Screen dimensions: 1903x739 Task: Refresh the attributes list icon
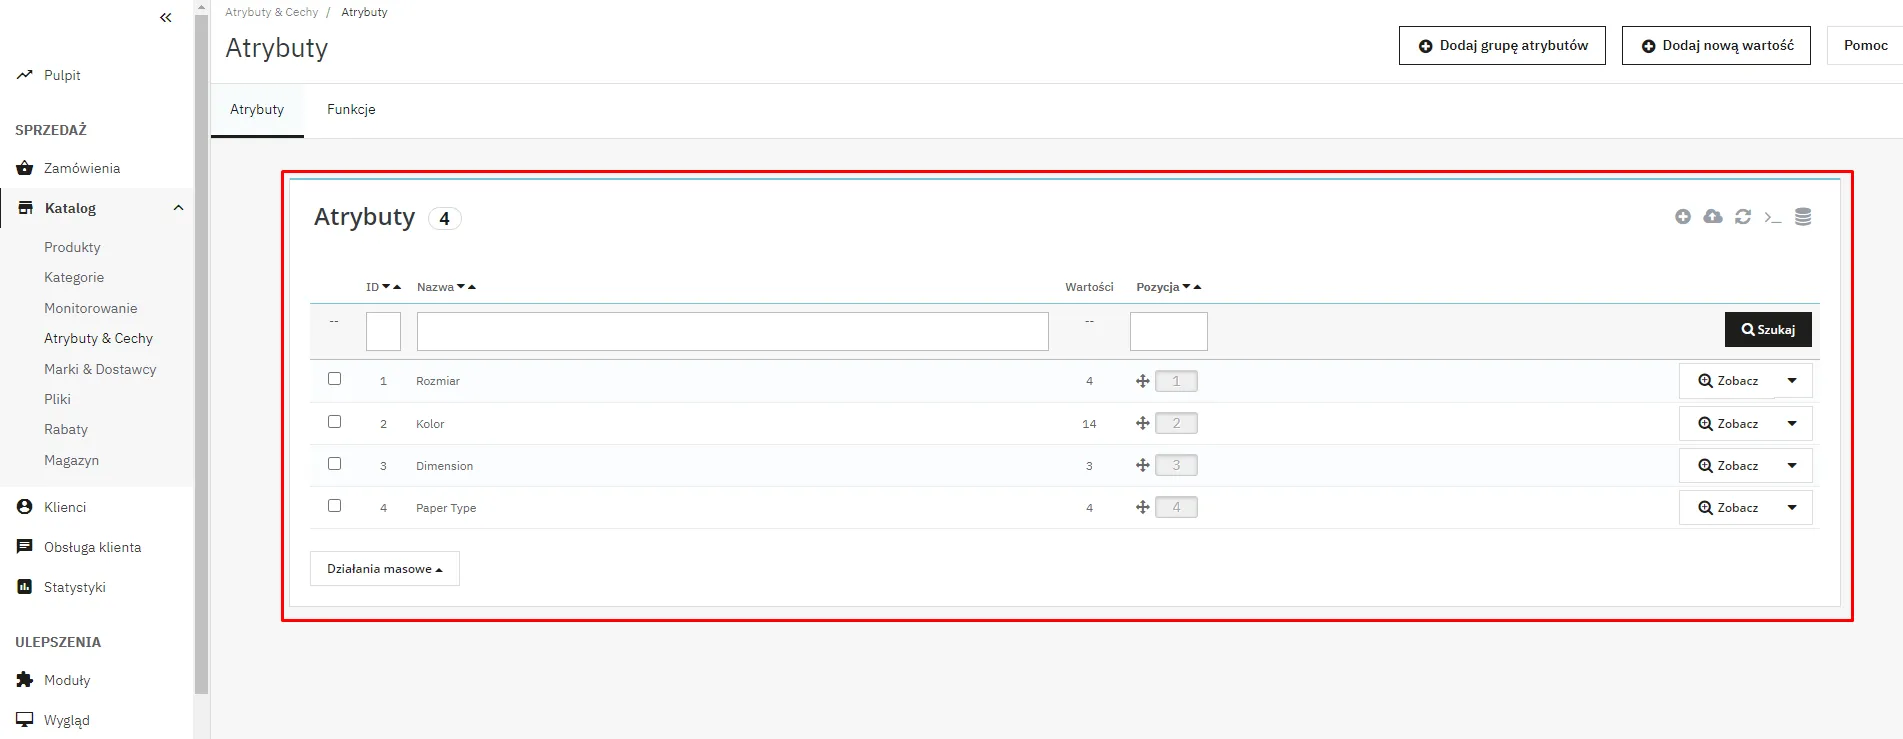pos(1743,217)
